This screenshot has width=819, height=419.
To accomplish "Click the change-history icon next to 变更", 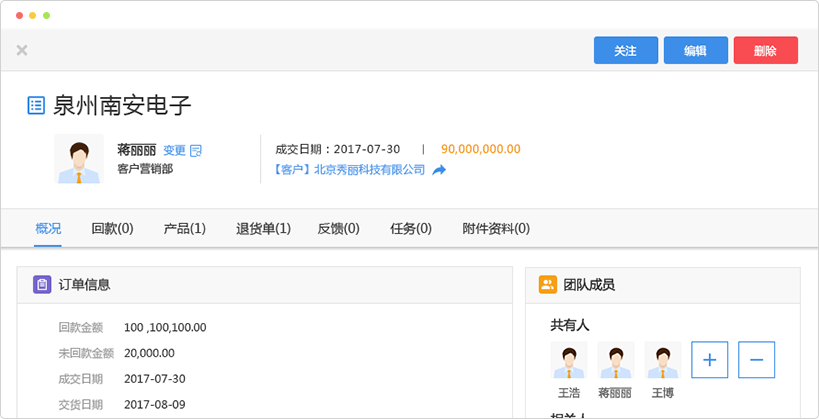I will (x=197, y=151).
